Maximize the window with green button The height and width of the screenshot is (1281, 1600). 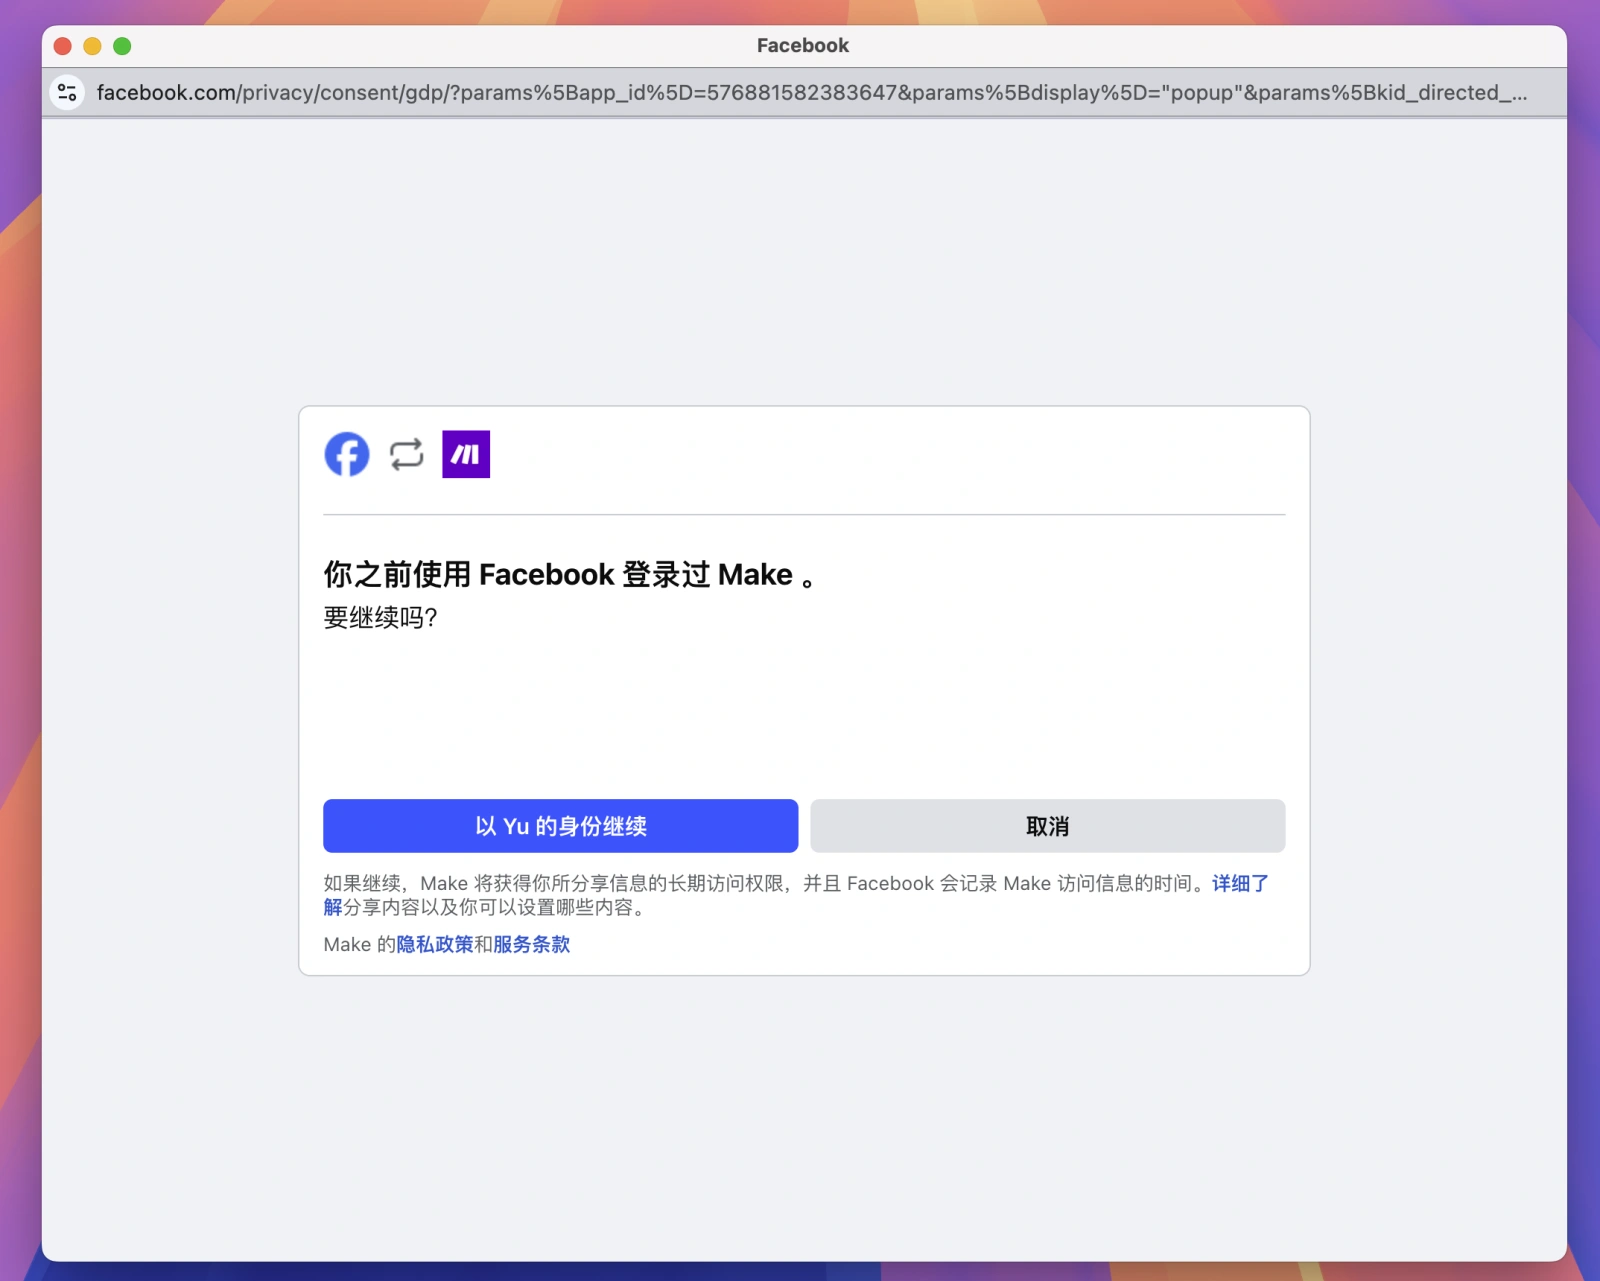122,46
